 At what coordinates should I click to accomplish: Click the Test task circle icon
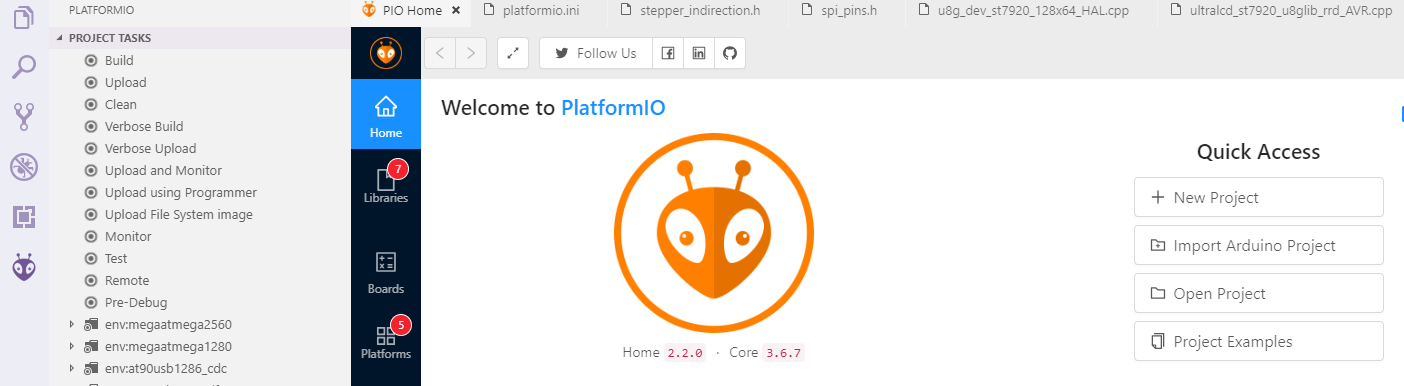[91, 259]
